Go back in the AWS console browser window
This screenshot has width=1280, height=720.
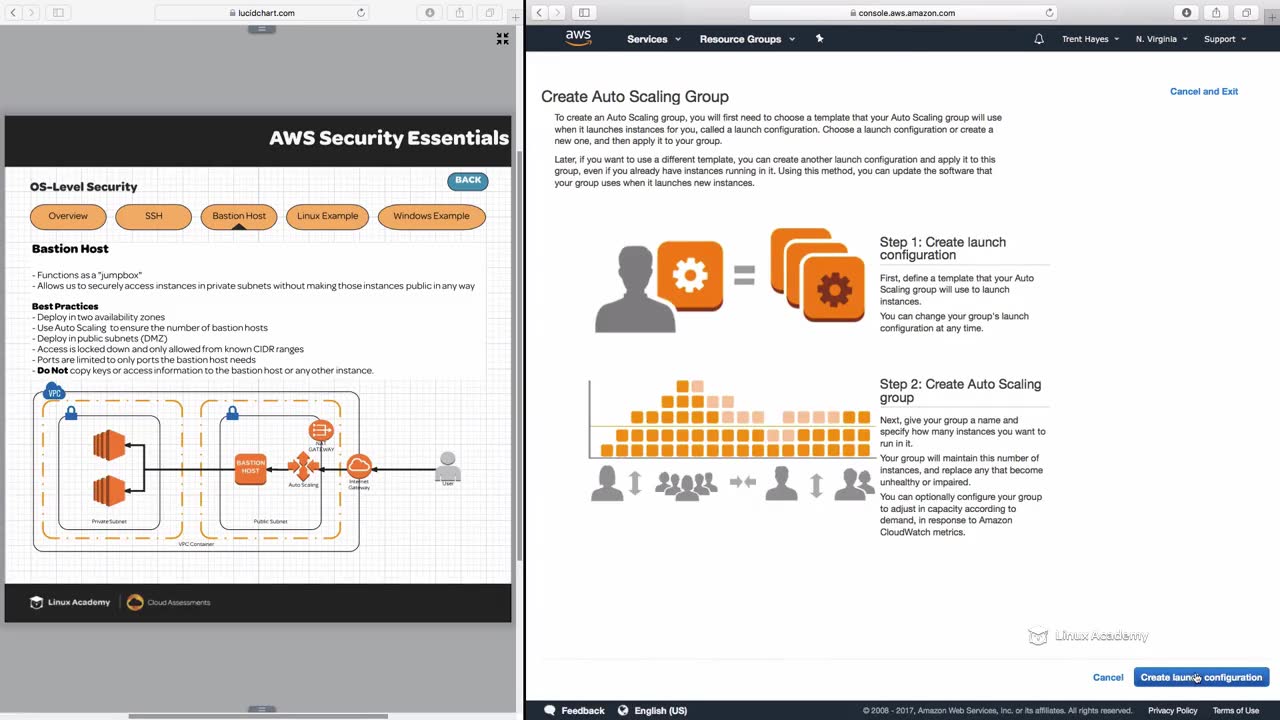point(540,13)
